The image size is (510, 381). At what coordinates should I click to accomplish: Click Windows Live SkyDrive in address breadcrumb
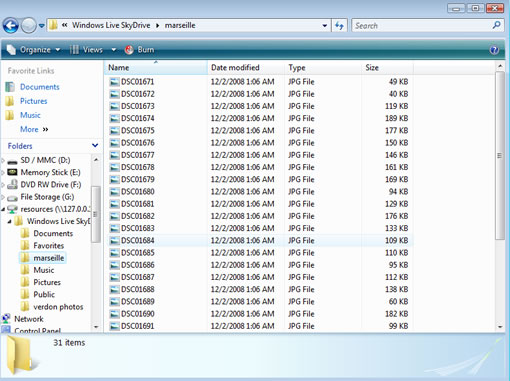point(111,25)
